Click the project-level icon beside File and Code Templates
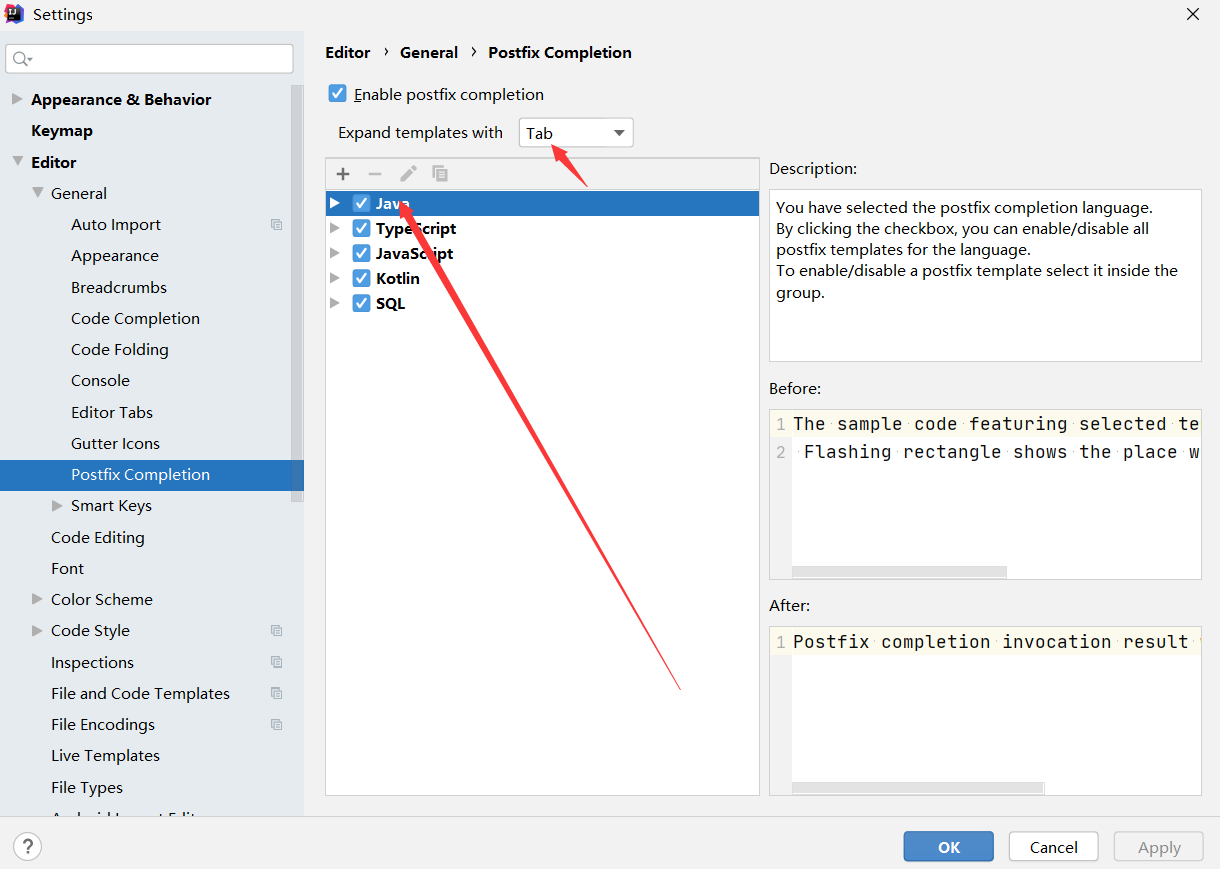Viewport: 1220px width, 869px height. (x=277, y=693)
